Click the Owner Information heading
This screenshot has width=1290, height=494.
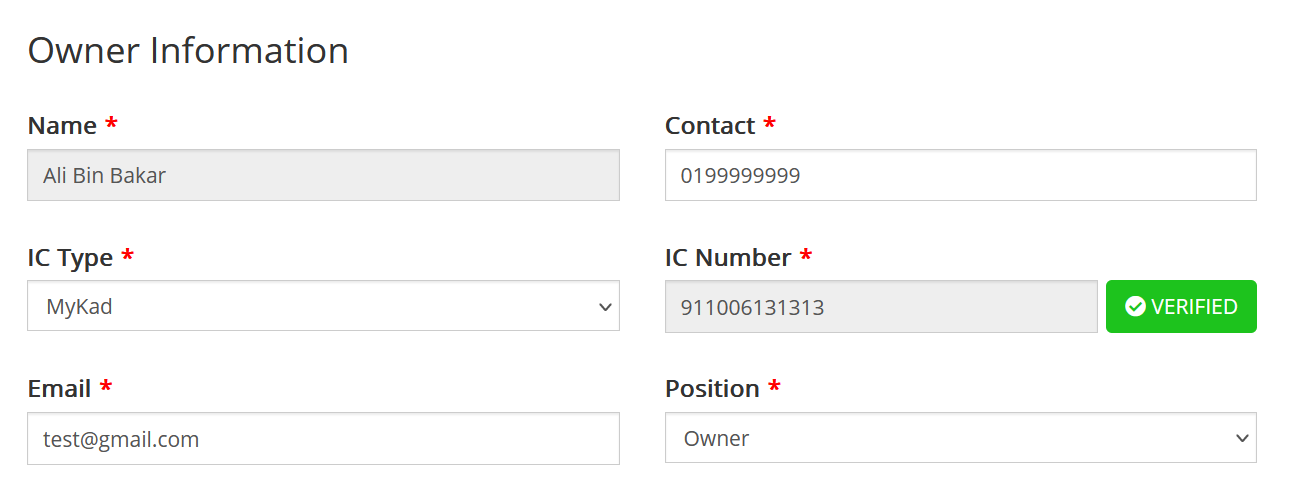pos(188,50)
